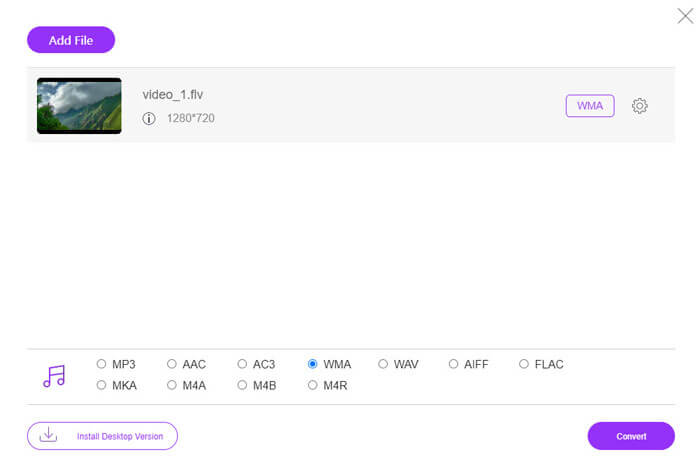
Task: Choose AAC as the audio format
Action: pos(172,364)
